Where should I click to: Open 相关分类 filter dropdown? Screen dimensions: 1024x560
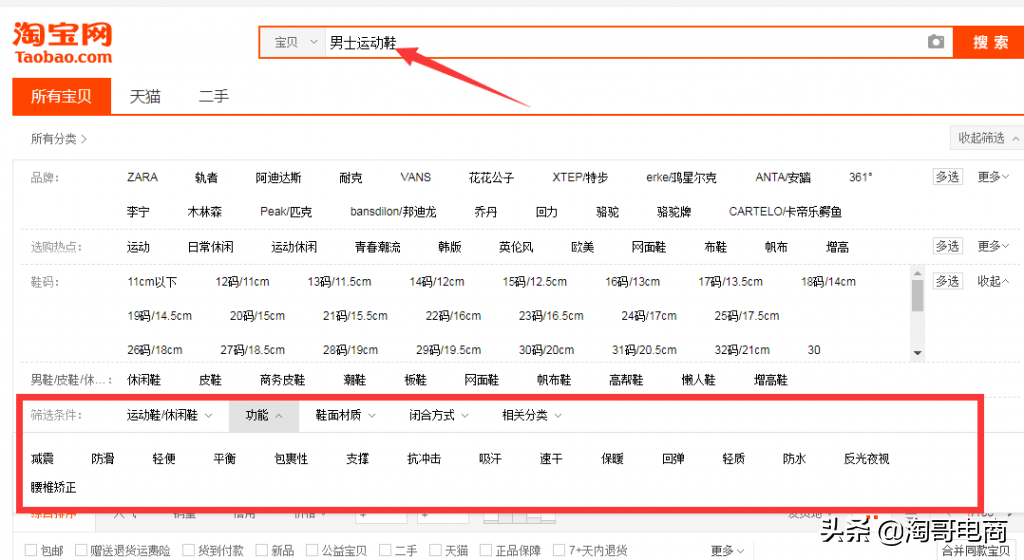[532, 415]
